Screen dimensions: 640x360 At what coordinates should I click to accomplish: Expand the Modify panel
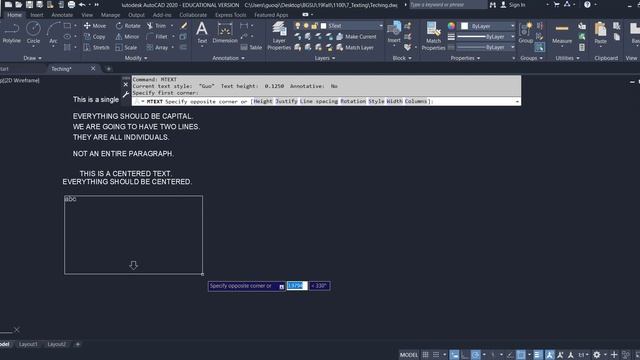pos(136,58)
